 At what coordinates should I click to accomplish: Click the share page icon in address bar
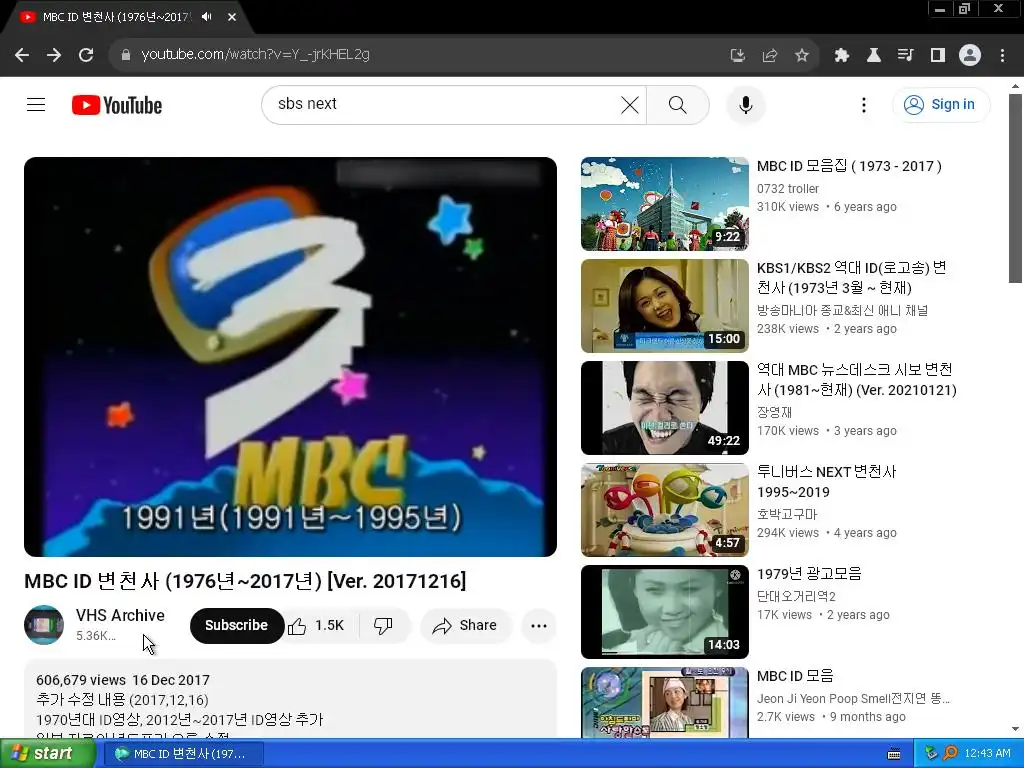point(770,56)
